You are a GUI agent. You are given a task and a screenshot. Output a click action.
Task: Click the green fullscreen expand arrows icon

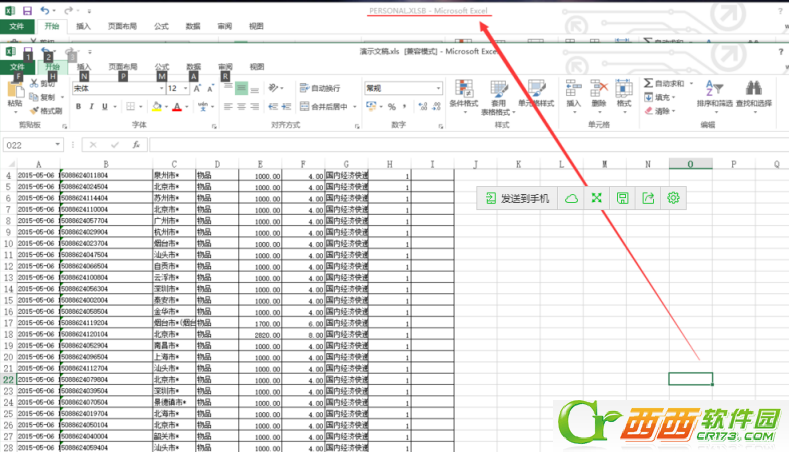pos(597,198)
